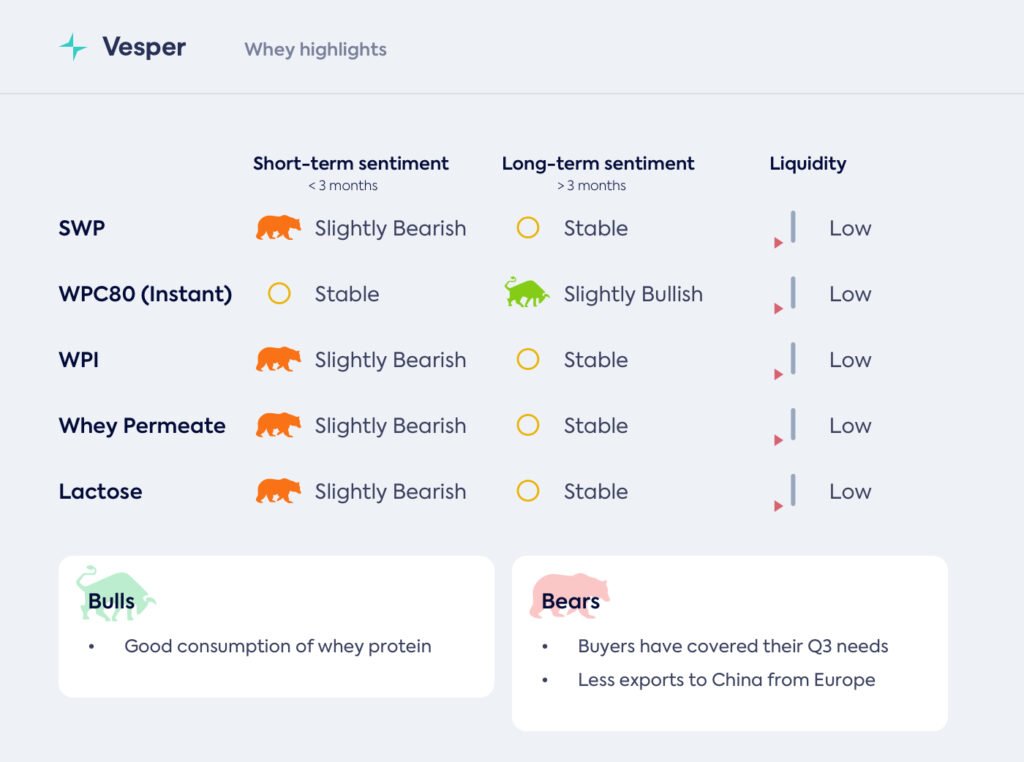Viewport: 1024px width, 762px height.
Task: Click the Liquidity column header
Action: (x=807, y=164)
